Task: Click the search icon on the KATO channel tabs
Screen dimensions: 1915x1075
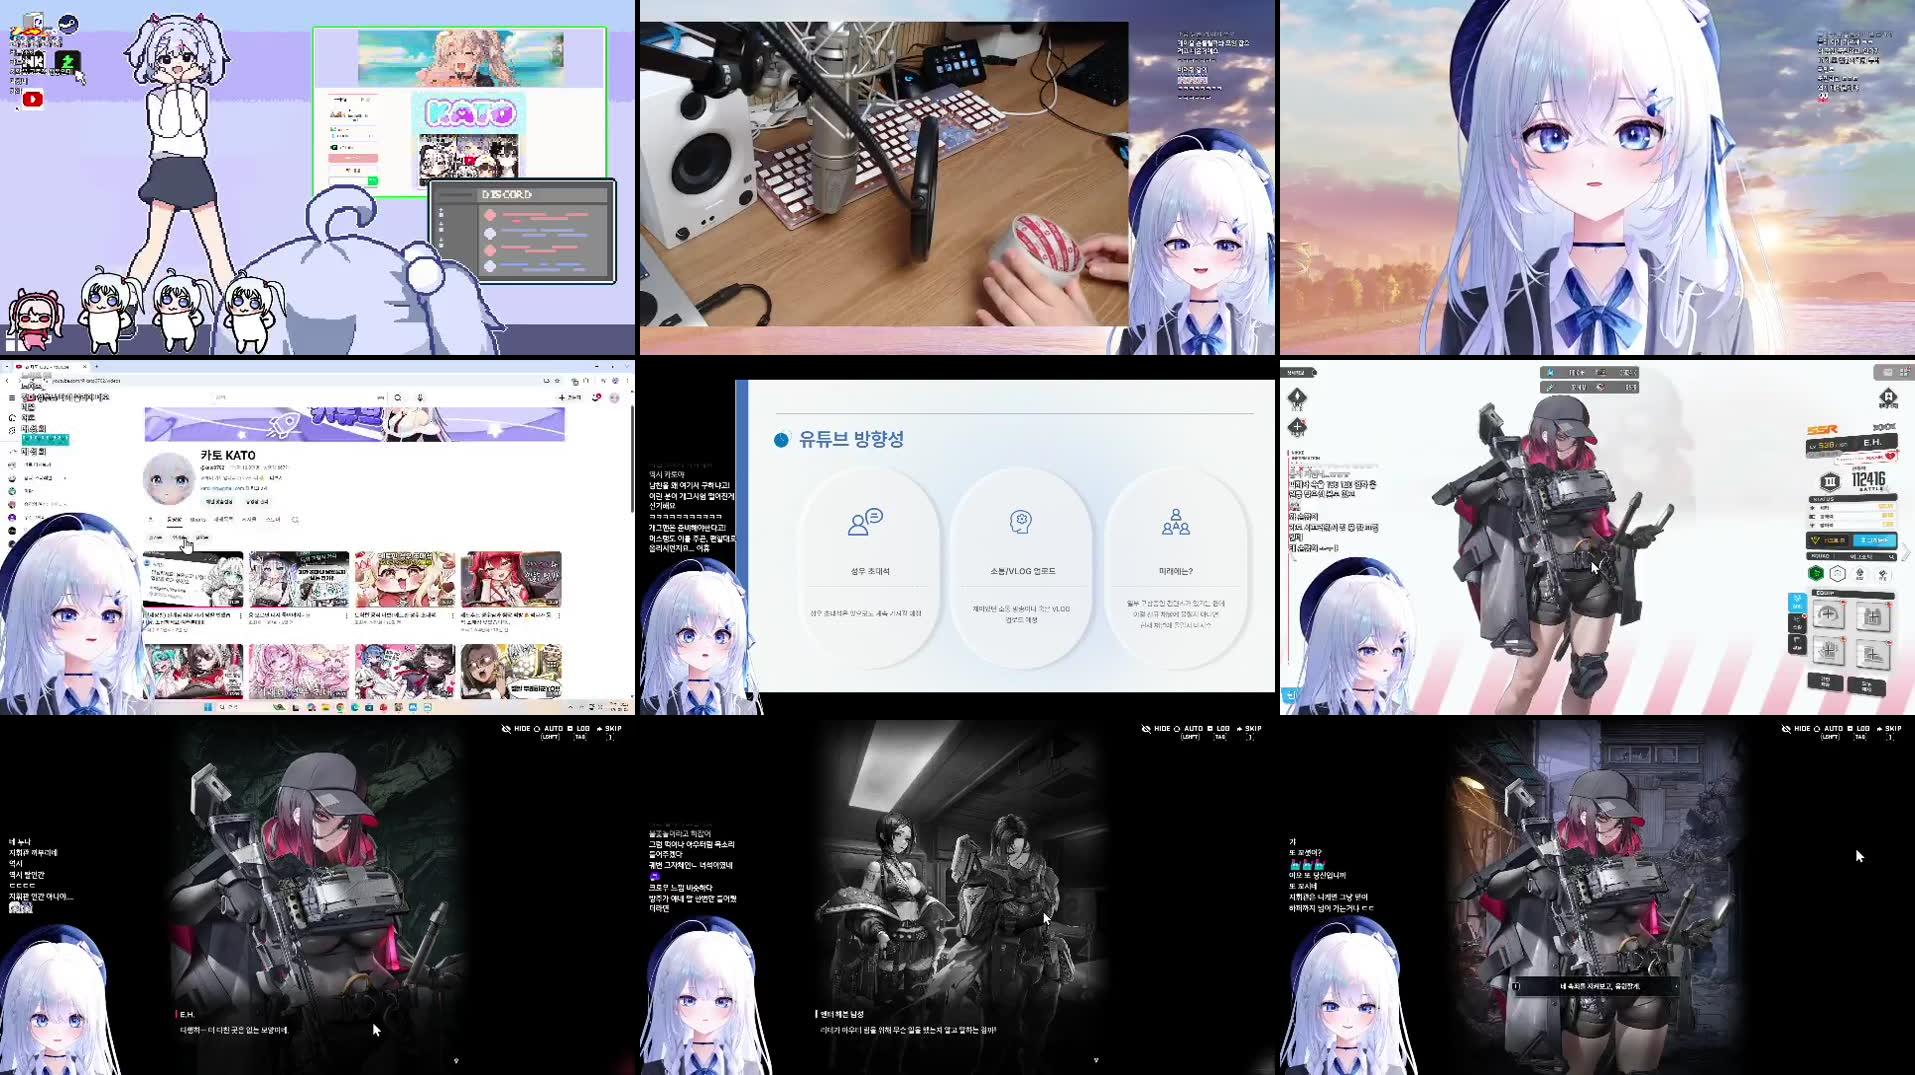Action: (296, 520)
